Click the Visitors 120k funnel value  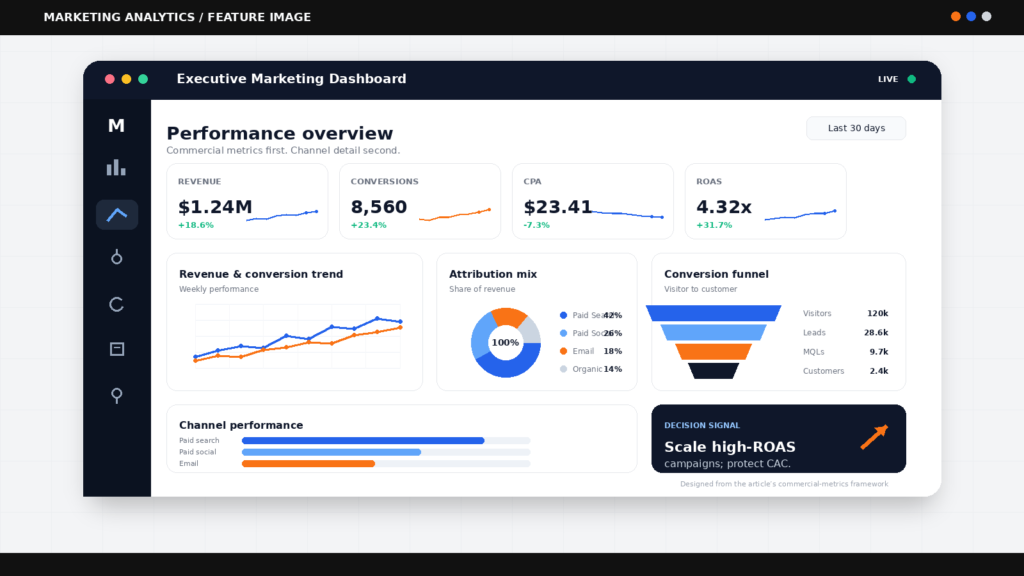(878, 313)
